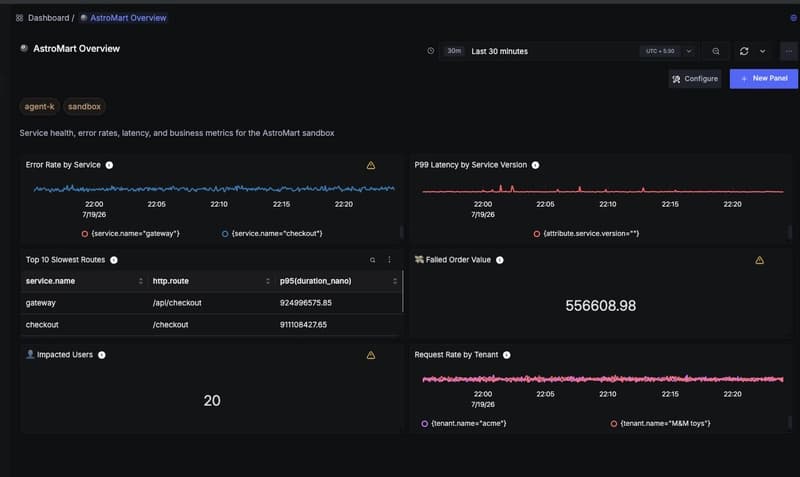Click info icon next to Impacted Users
800x477 pixels.
pos(102,355)
